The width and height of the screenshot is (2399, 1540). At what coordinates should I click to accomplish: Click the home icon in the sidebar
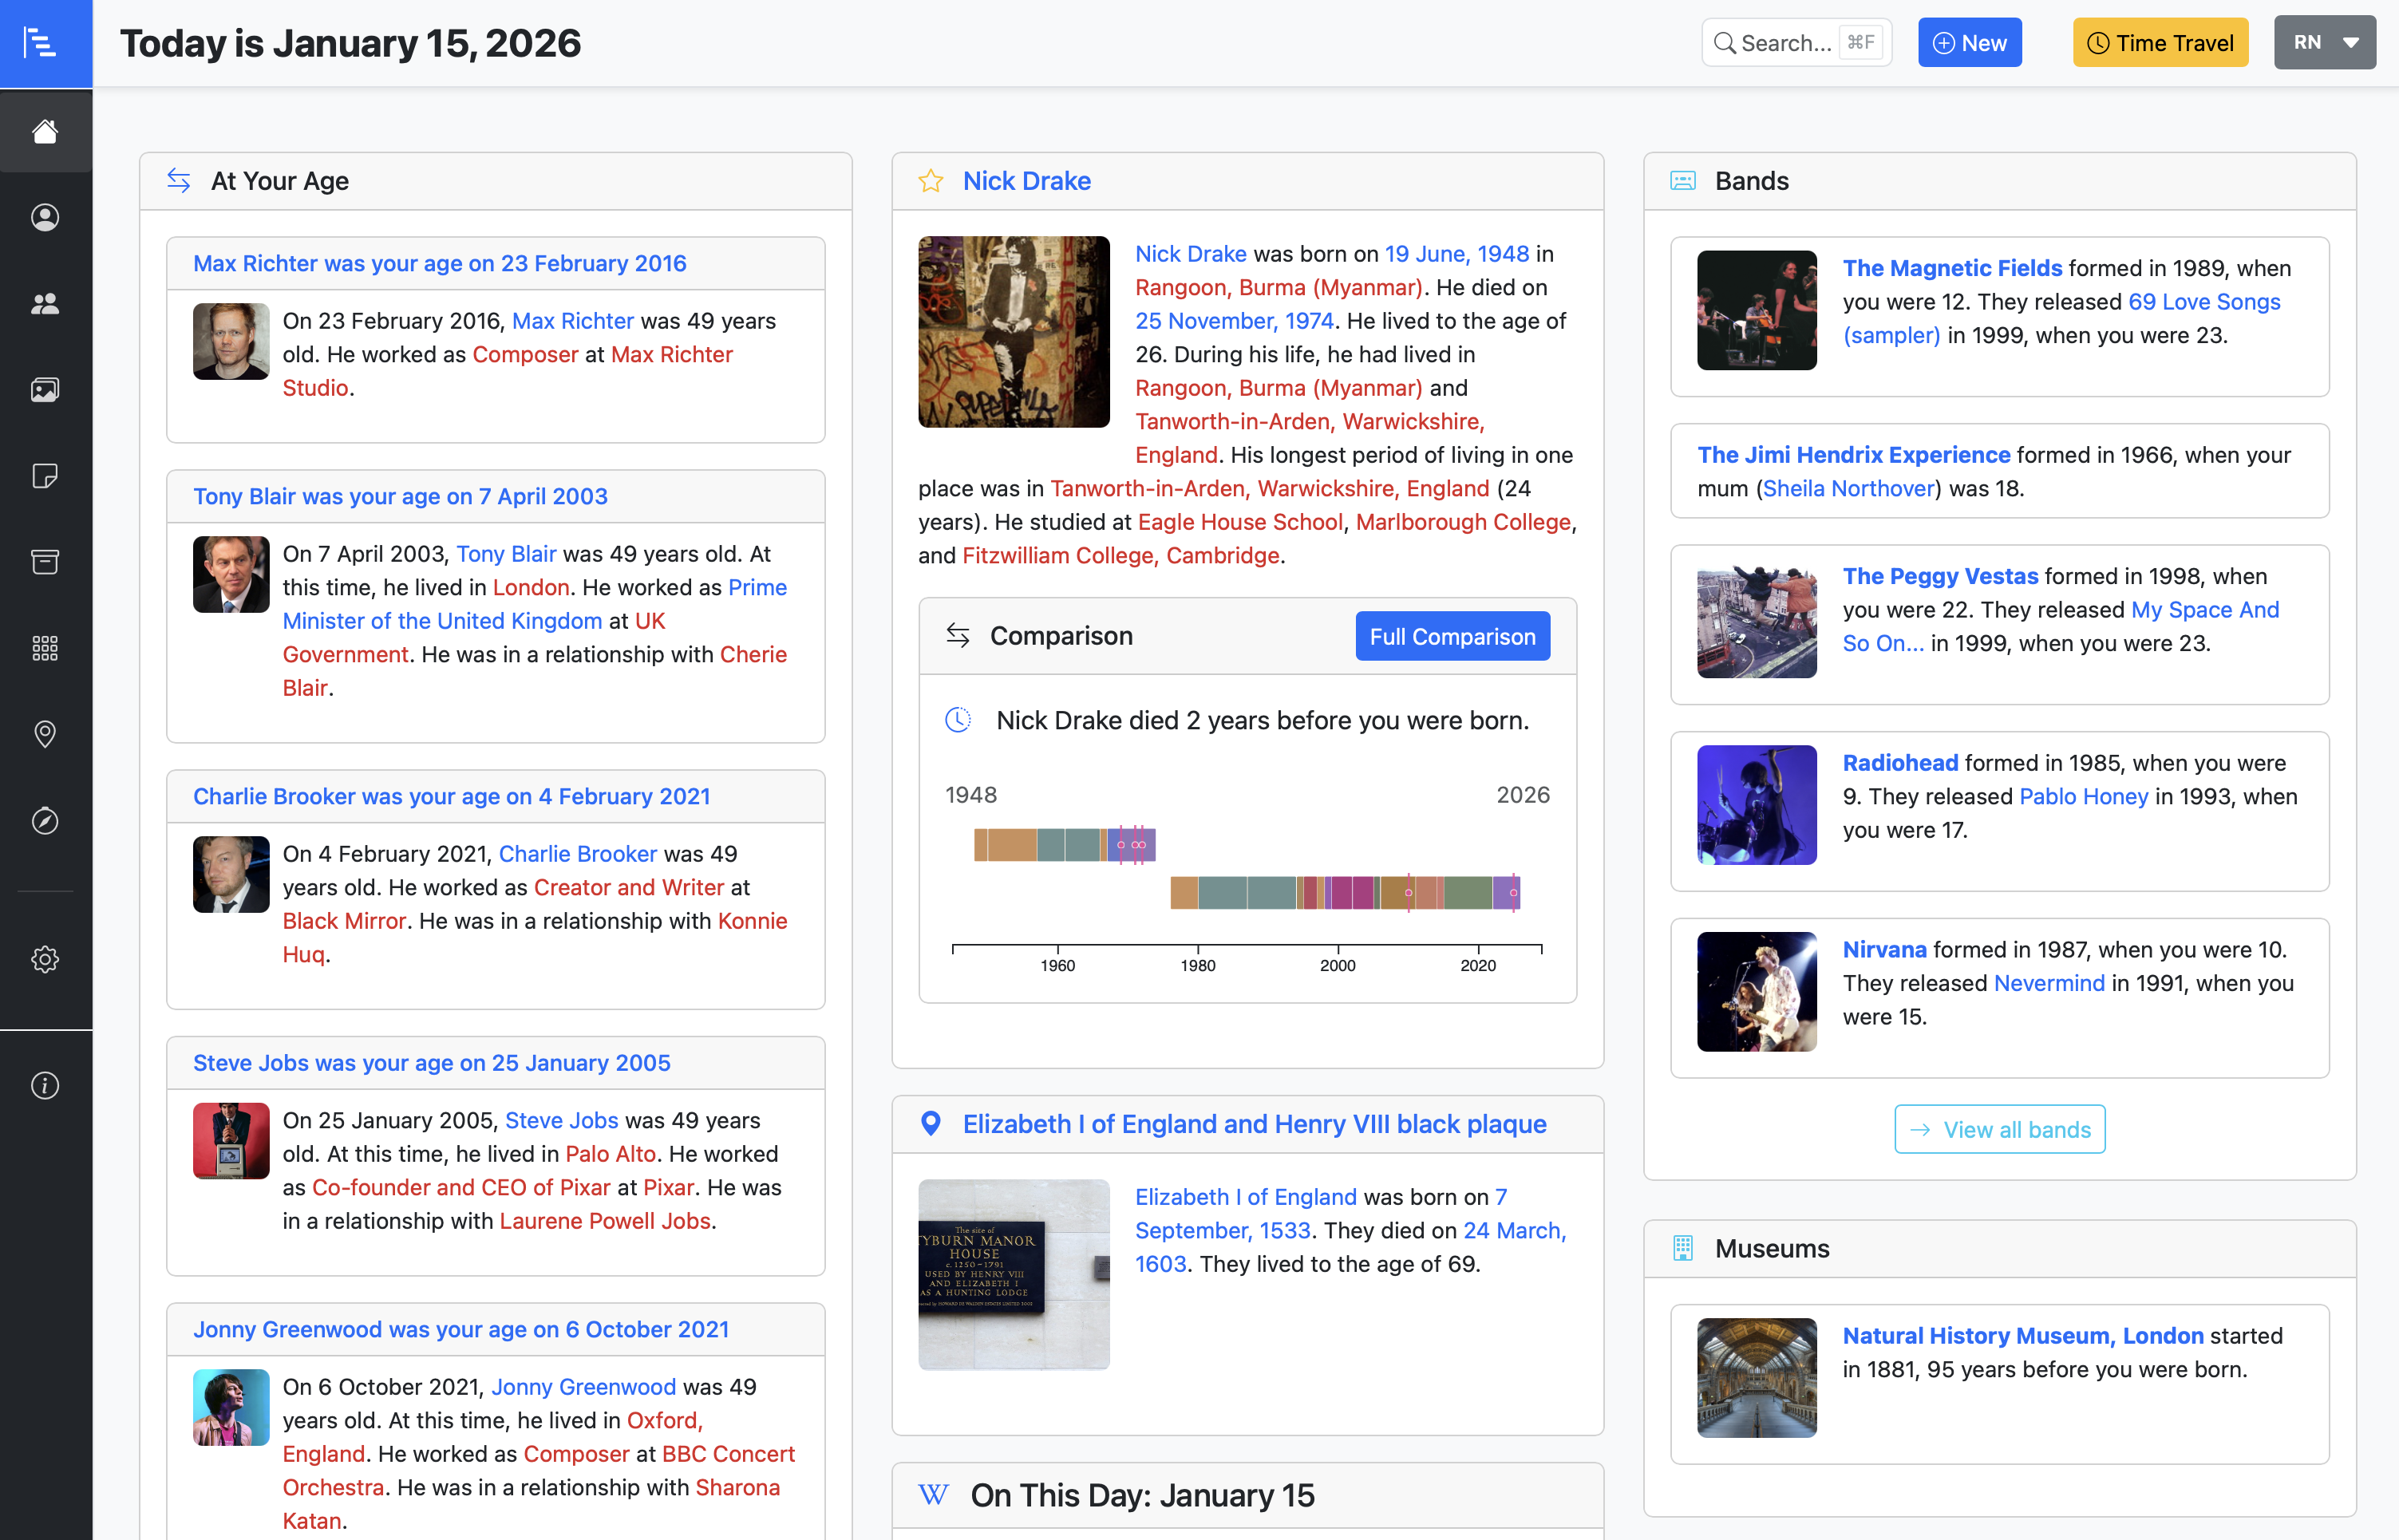click(45, 131)
